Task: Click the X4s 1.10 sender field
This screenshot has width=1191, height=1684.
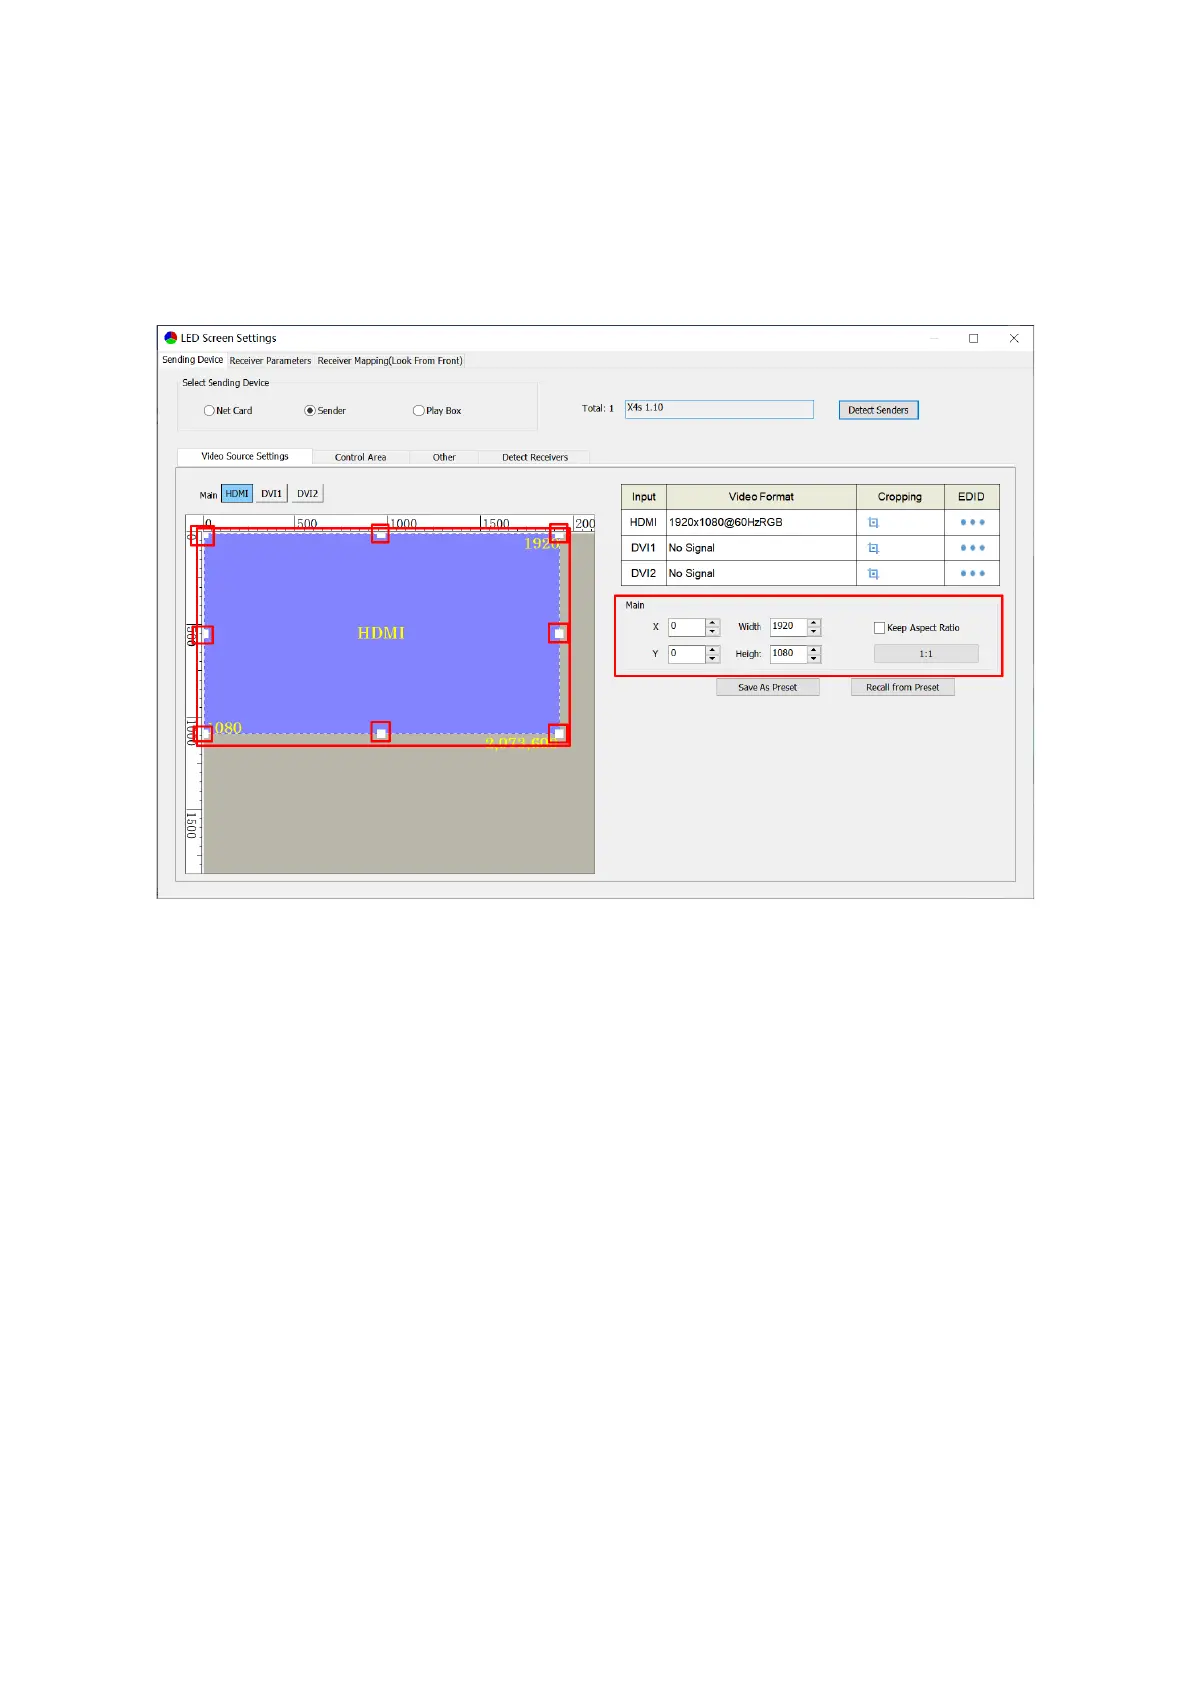Action: click(719, 409)
